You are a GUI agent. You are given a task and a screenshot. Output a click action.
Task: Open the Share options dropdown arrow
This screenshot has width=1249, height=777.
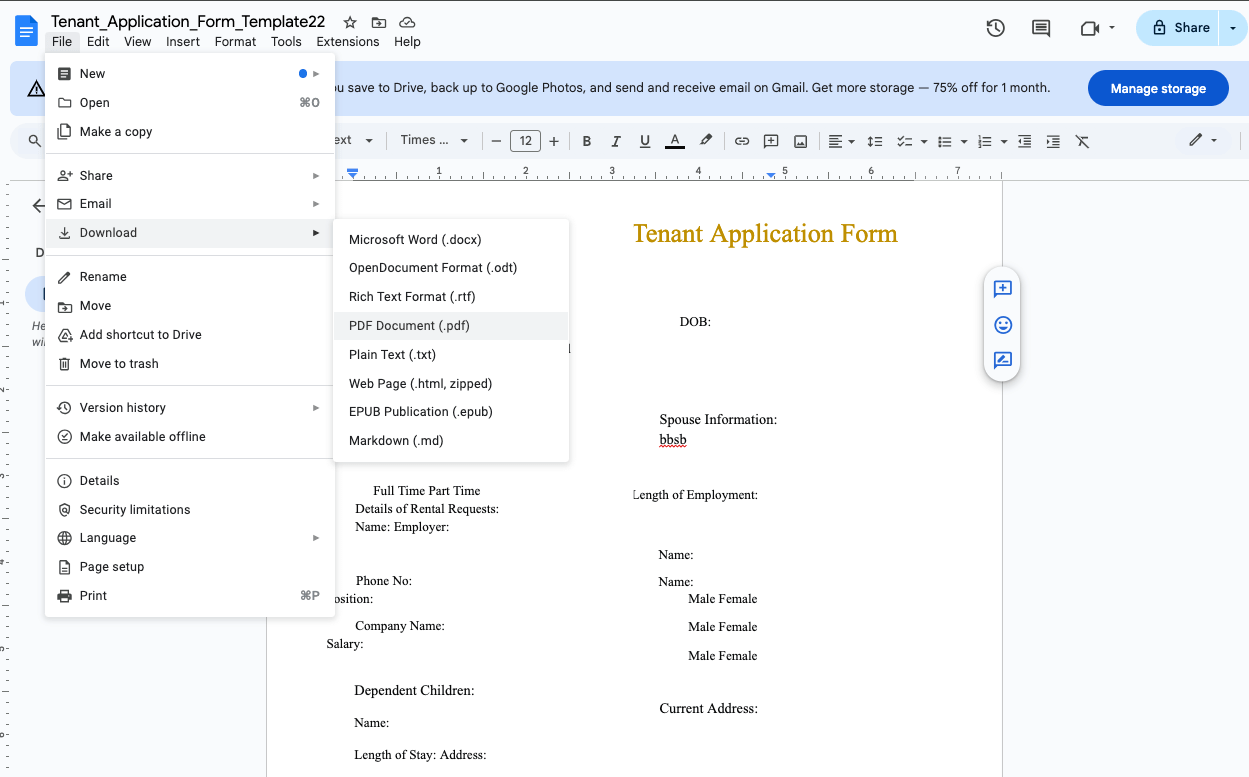pyautogui.click(x=1233, y=28)
